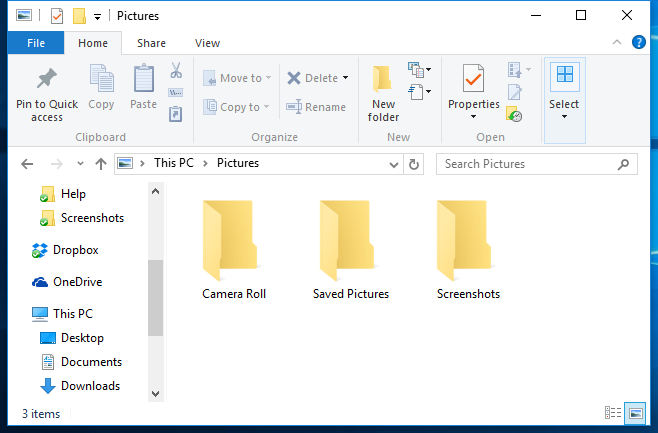Click the navigation pane scrollbar down arrow
The width and height of the screenshot is (658, 433).
(155, 394)
